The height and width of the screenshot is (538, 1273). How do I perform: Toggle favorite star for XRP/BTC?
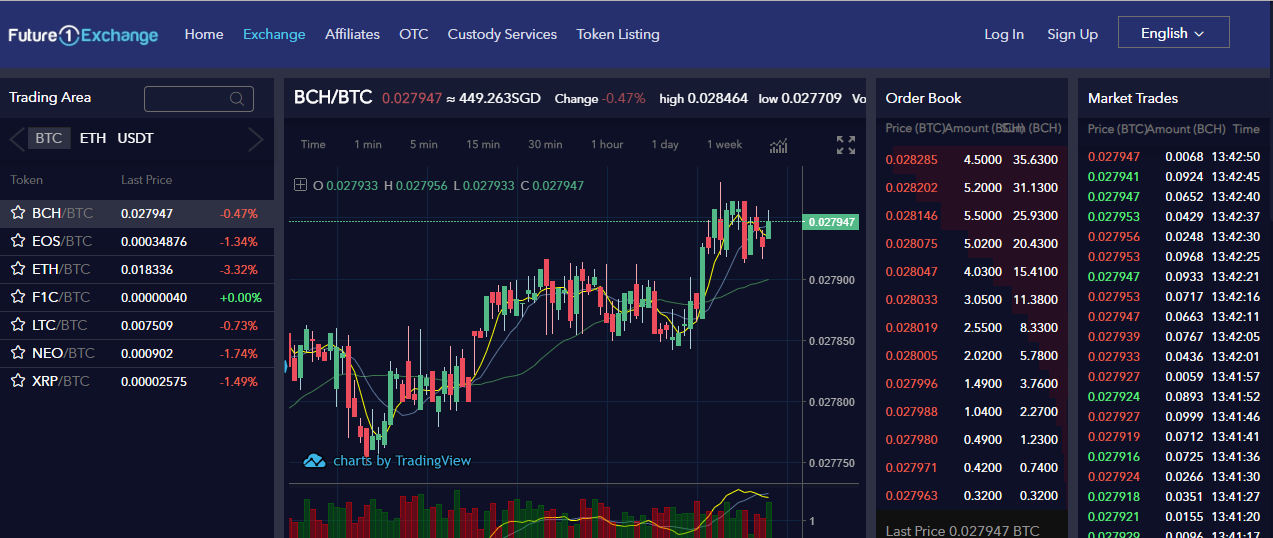click(18, 381)
